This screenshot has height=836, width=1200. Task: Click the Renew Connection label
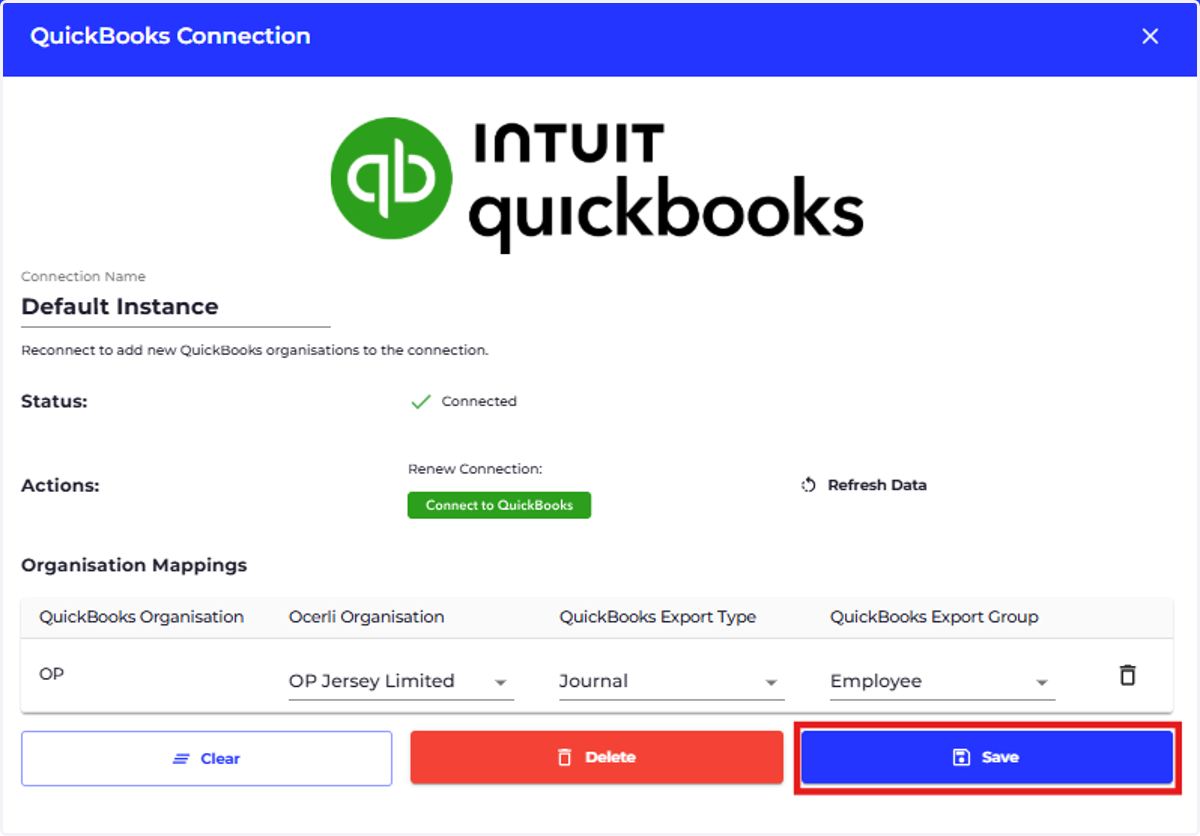(475, 469)
